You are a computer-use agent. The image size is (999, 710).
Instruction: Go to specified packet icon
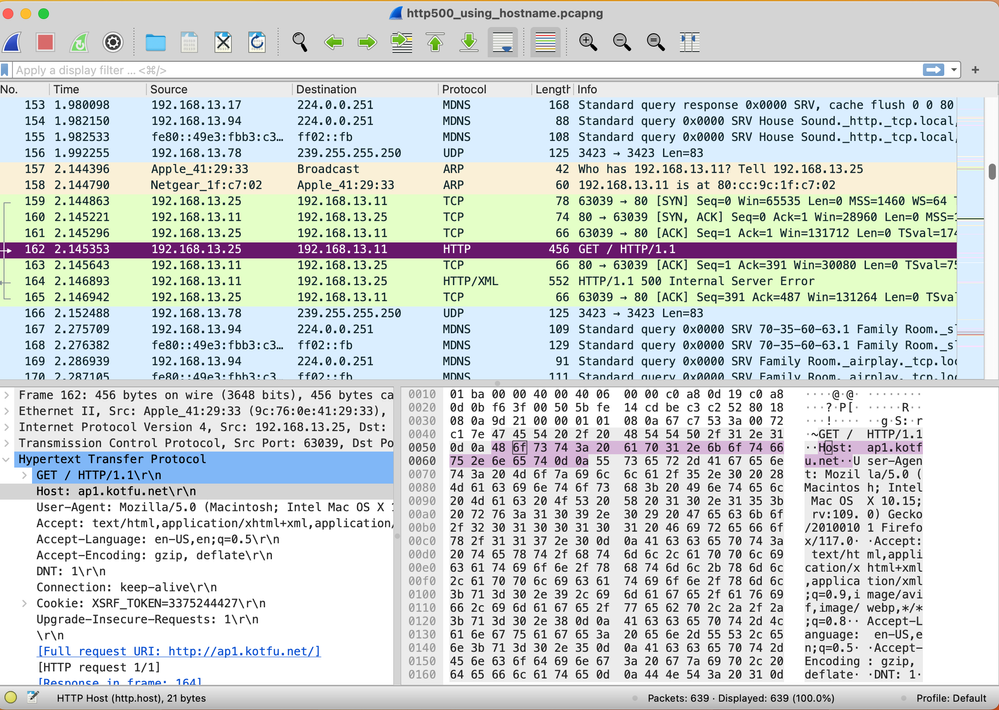[401, 43]
